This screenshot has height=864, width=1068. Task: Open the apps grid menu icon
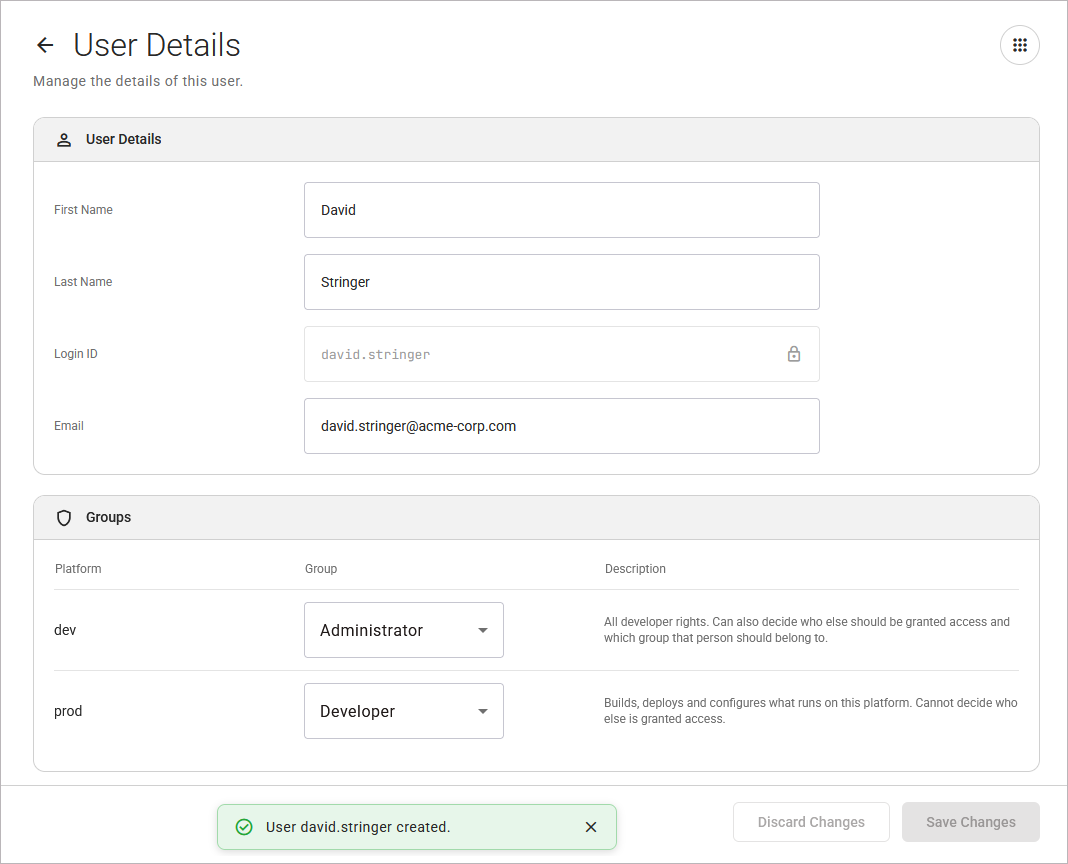[x=1019, y=45]
